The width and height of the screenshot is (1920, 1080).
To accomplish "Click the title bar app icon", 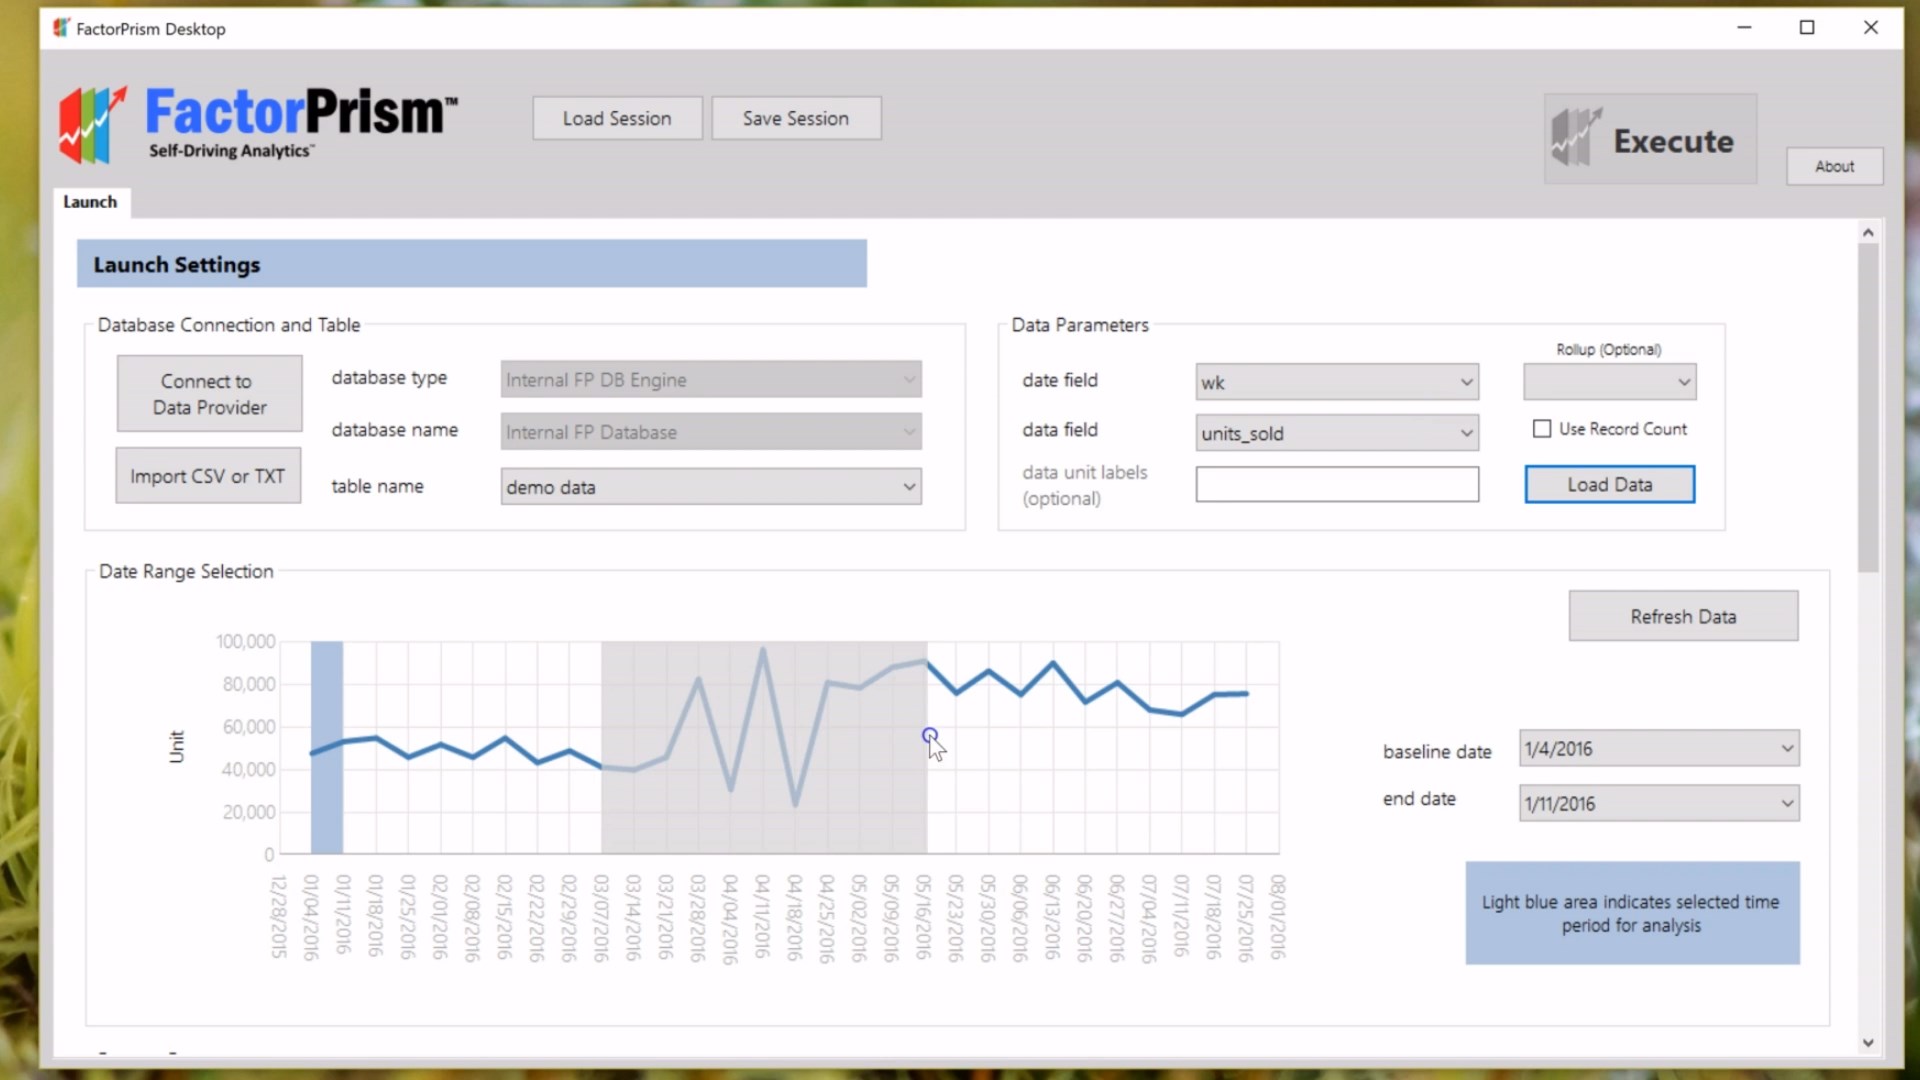I will (x=62, y=28).
